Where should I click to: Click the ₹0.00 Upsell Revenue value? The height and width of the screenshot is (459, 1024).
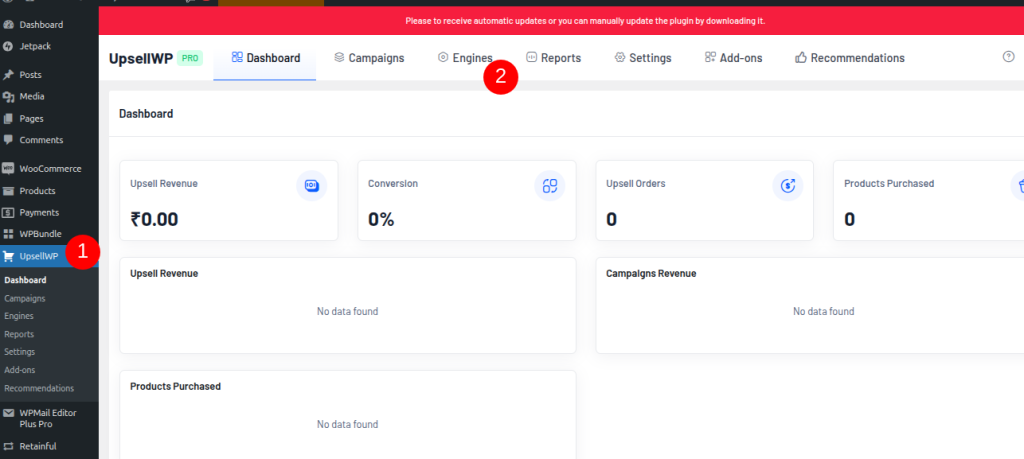tap(154, 219)
